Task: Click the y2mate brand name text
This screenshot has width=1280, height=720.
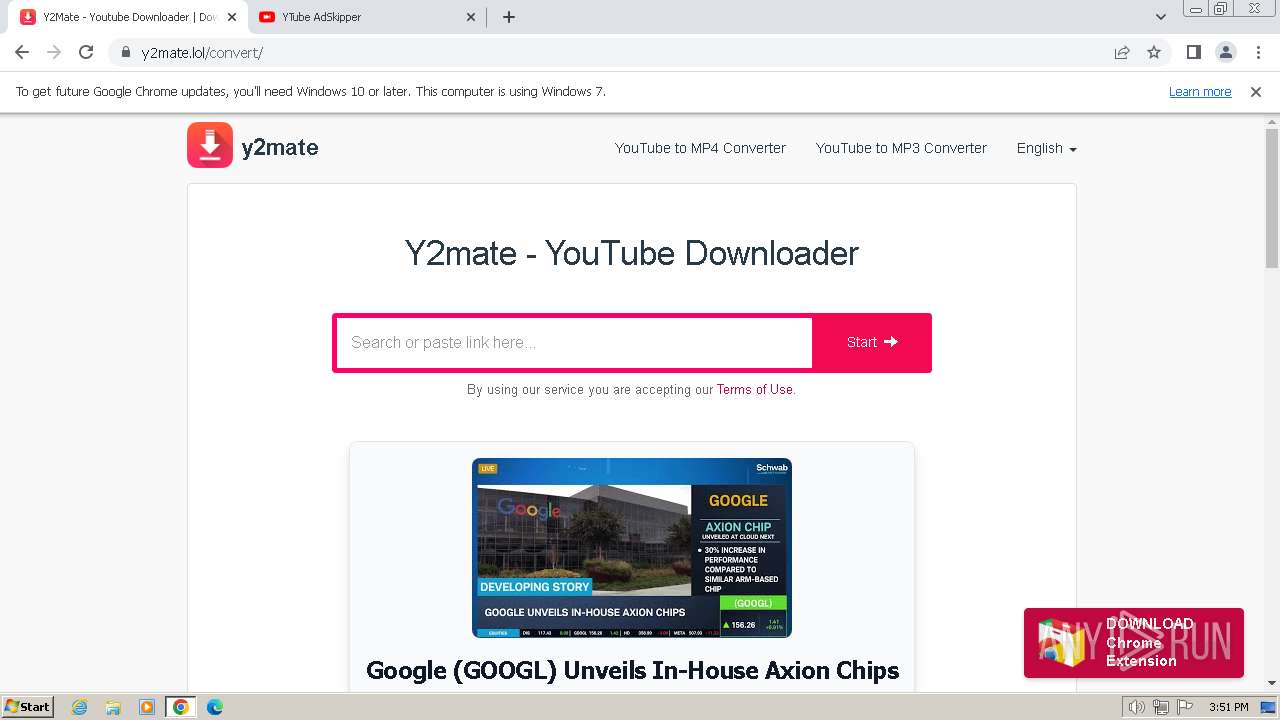Action: coord(280,147)
